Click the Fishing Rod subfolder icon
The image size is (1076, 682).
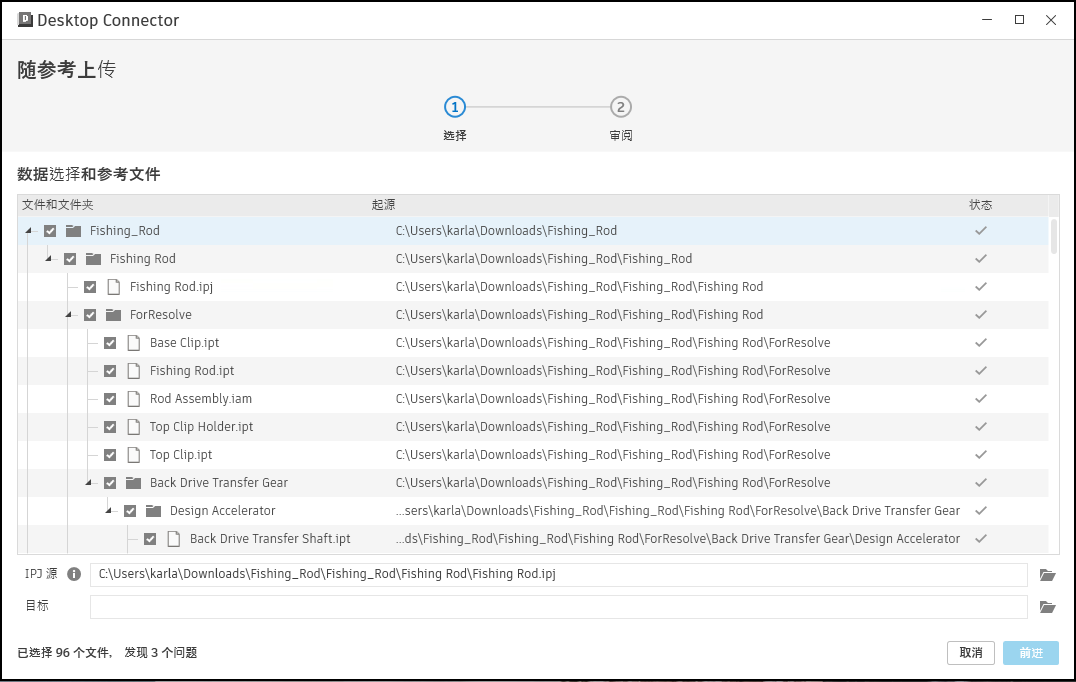point(93,259)
